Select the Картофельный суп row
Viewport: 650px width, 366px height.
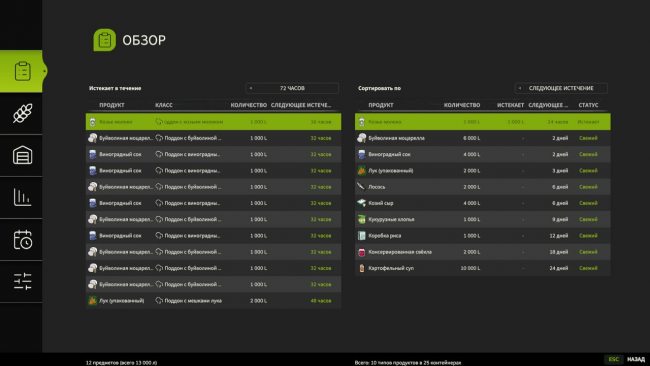pos(483,268)
